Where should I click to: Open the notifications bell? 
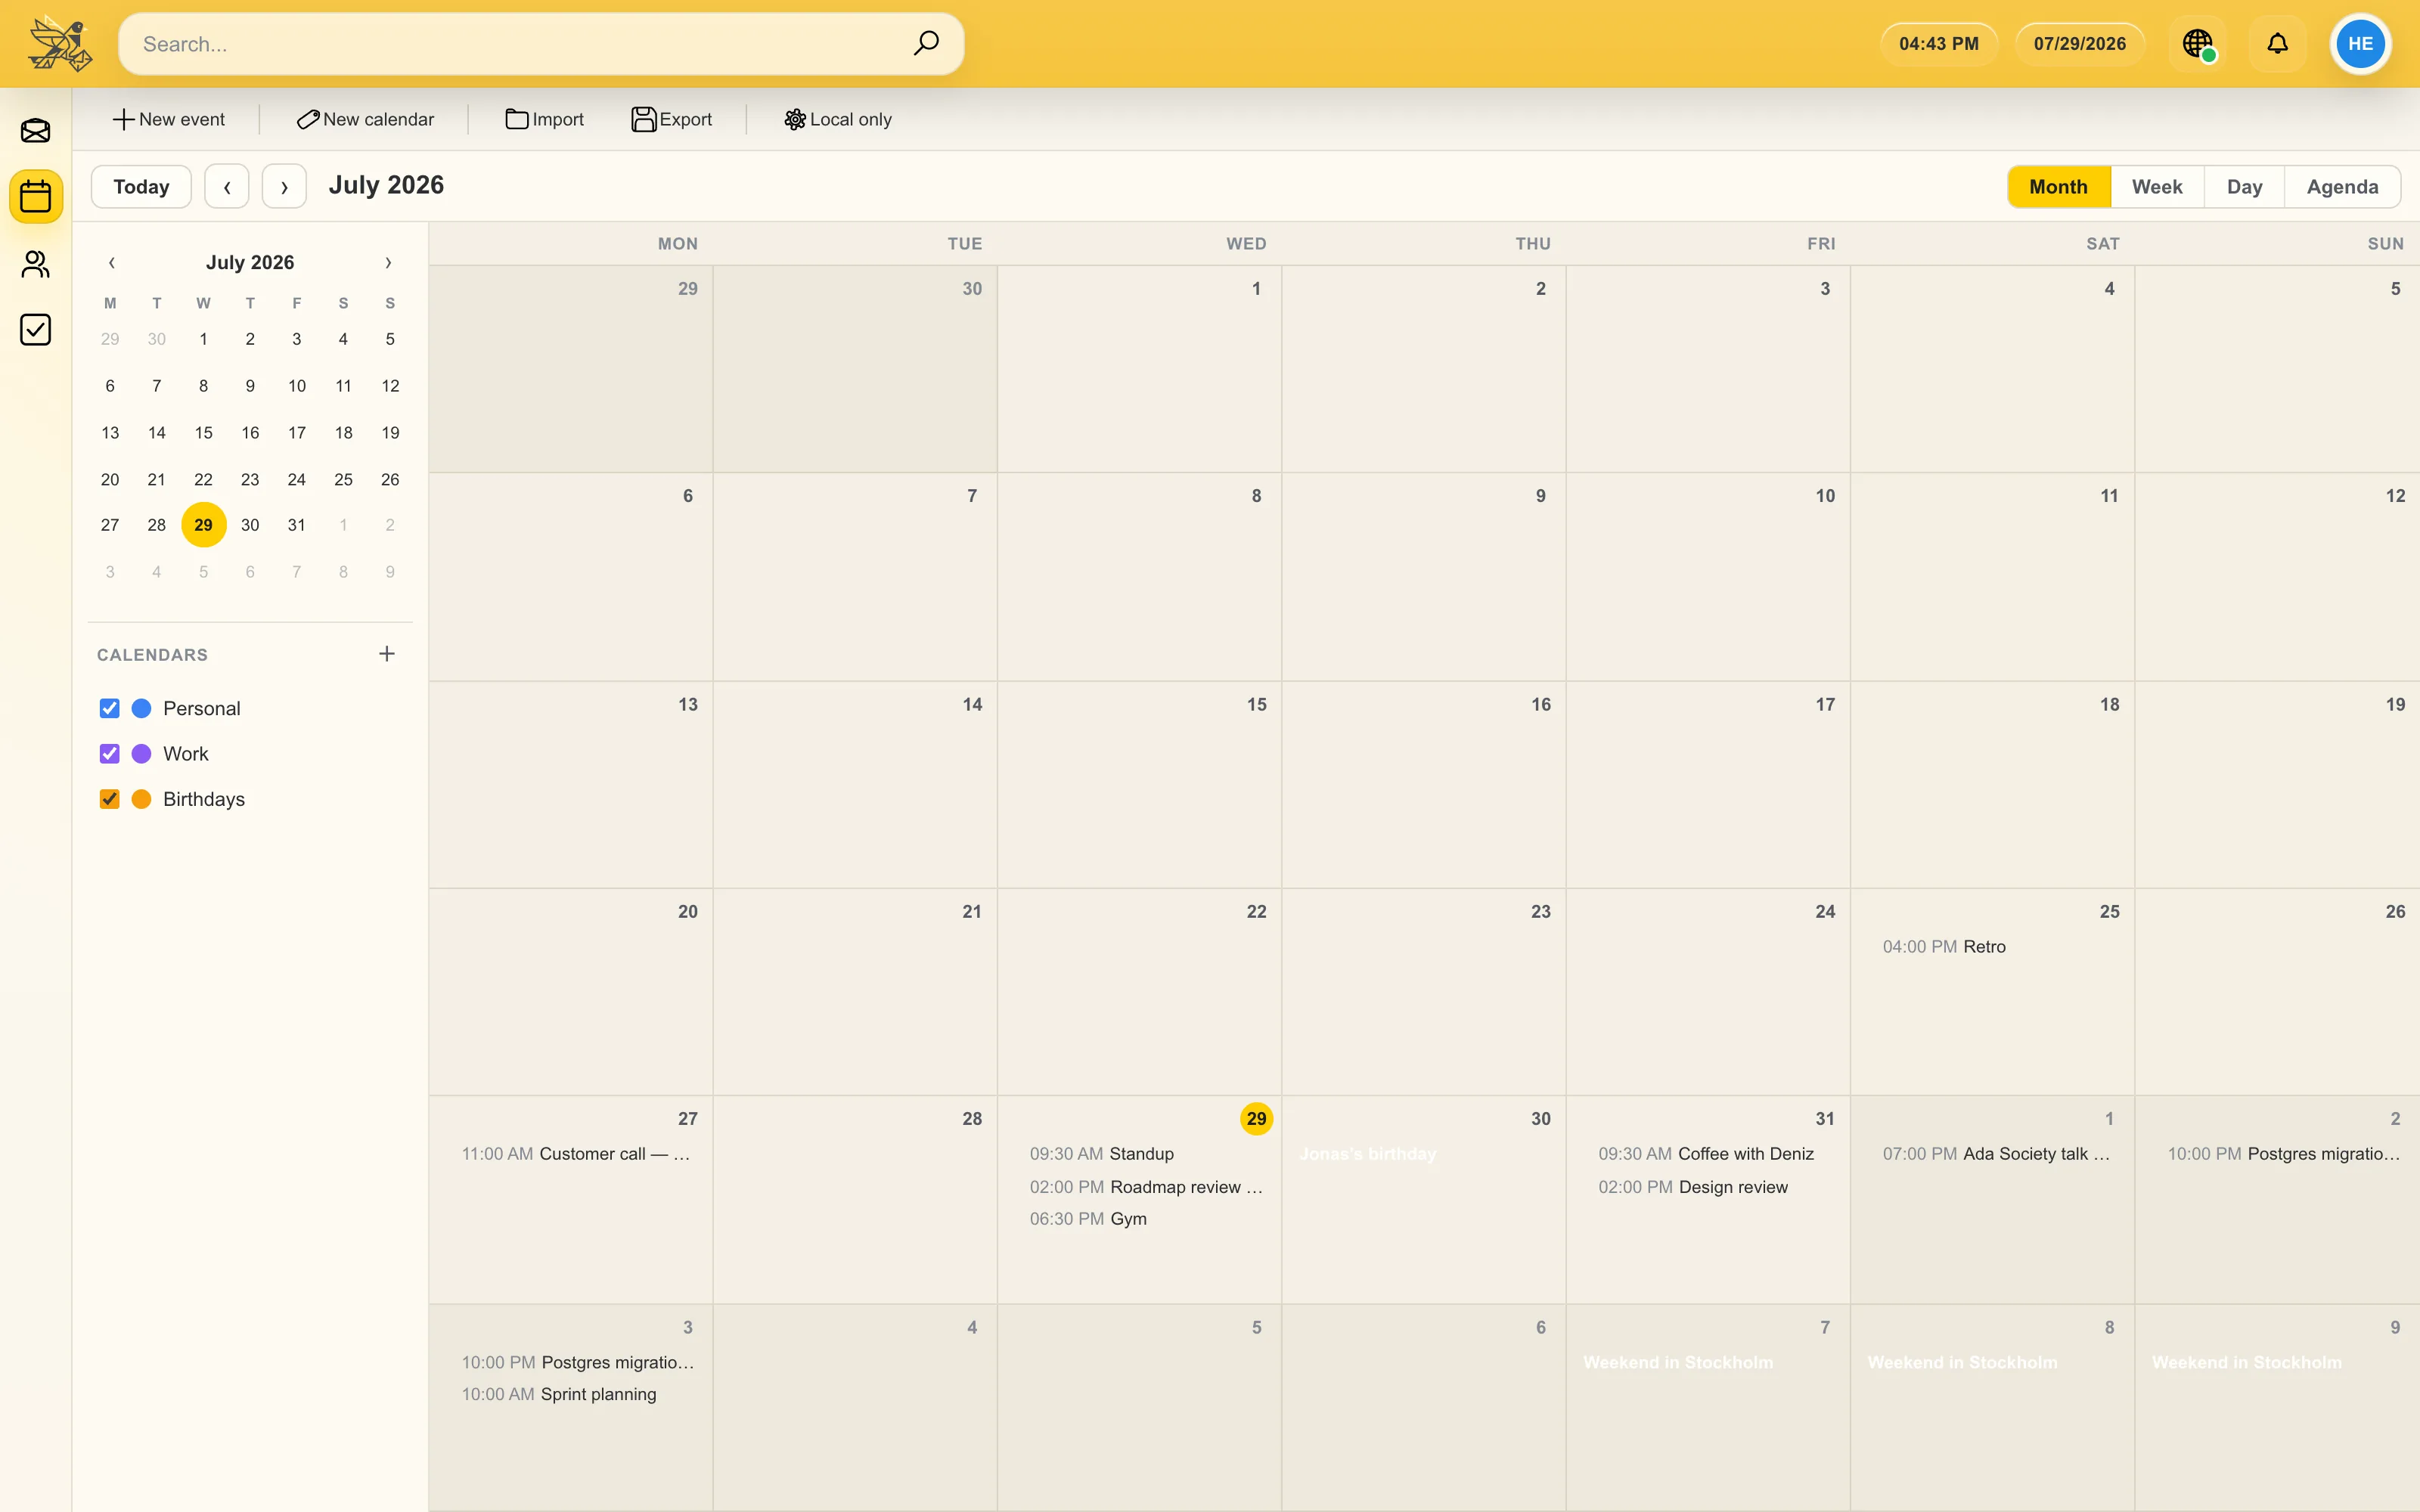(2277, 44)
